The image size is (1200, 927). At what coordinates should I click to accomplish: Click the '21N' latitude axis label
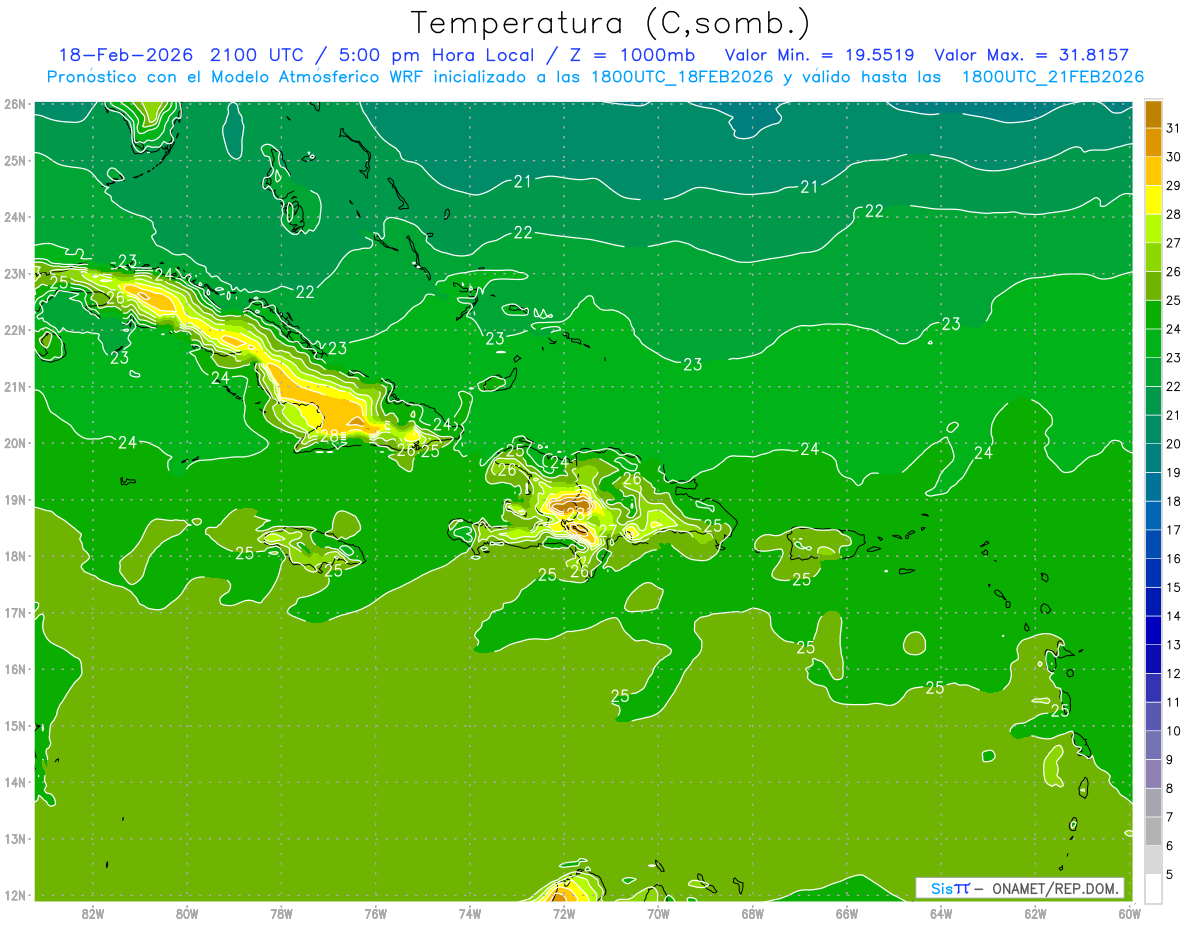point(15,386)
